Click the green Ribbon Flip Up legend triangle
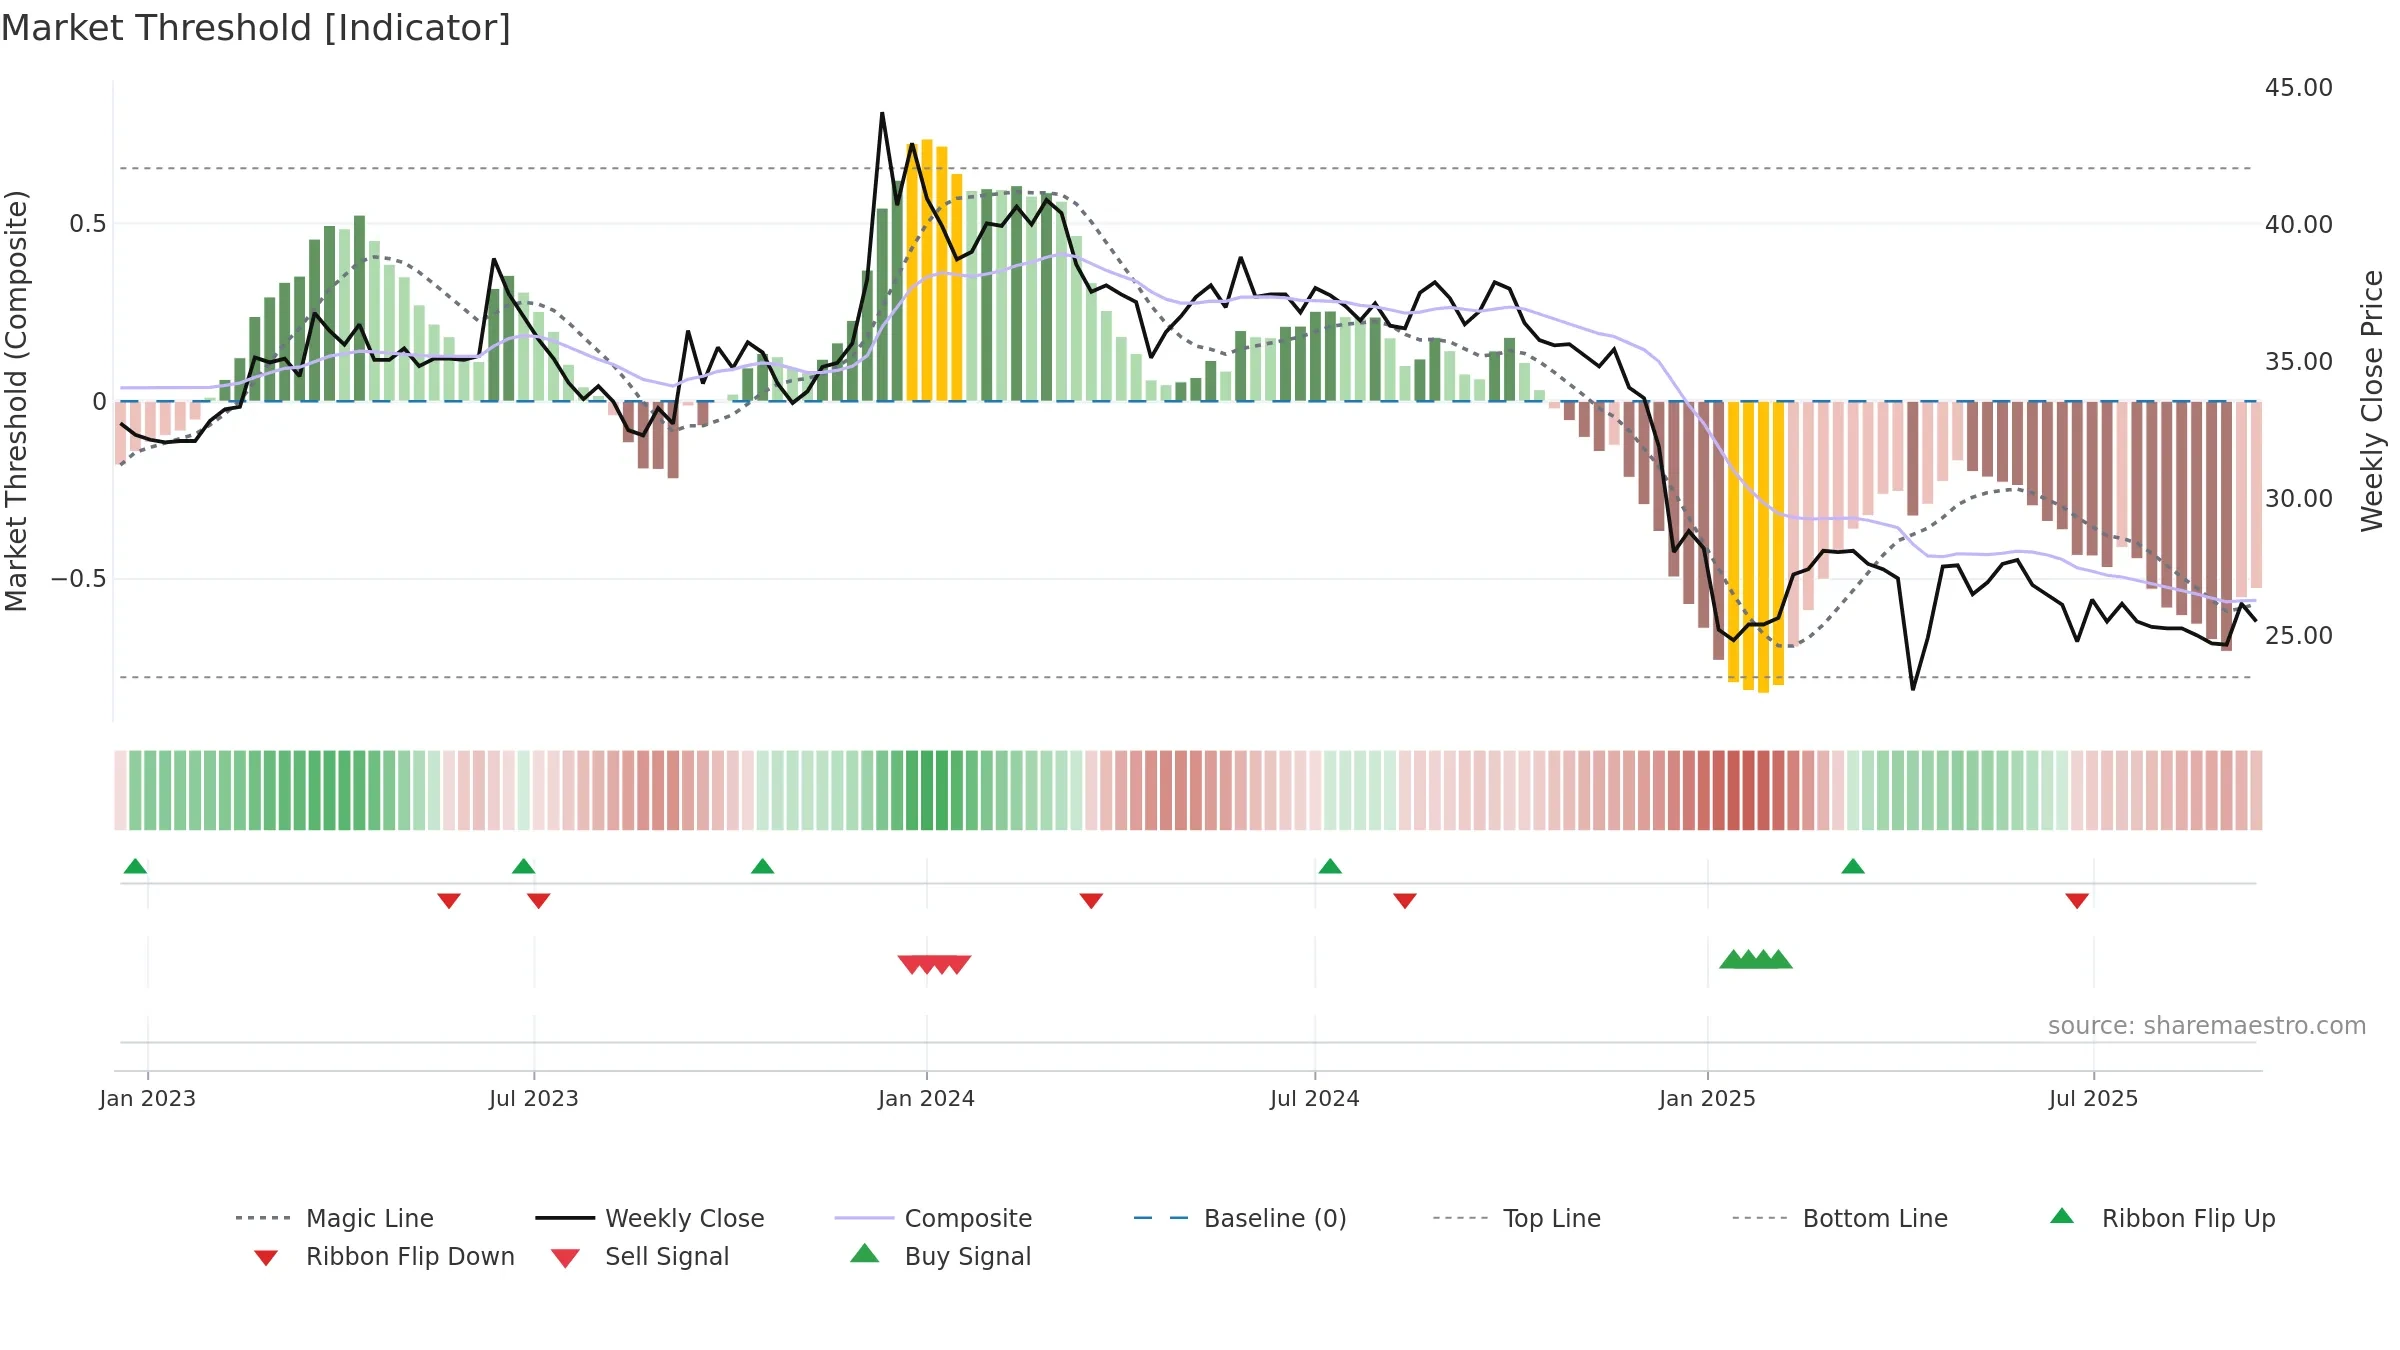 2062,1216
